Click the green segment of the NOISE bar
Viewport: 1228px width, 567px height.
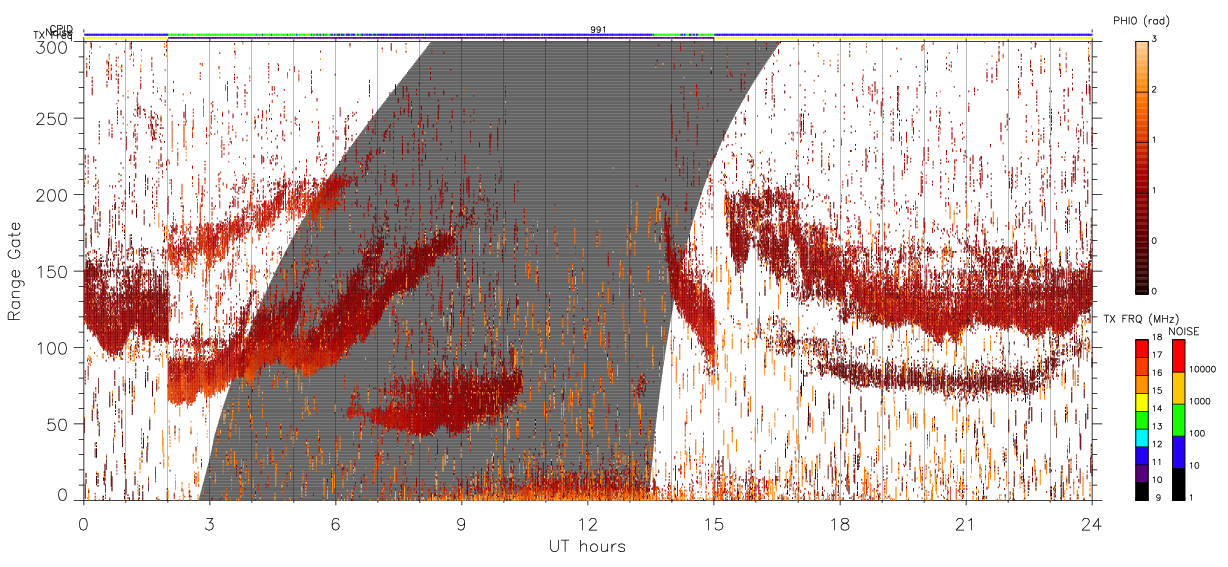1179,420
